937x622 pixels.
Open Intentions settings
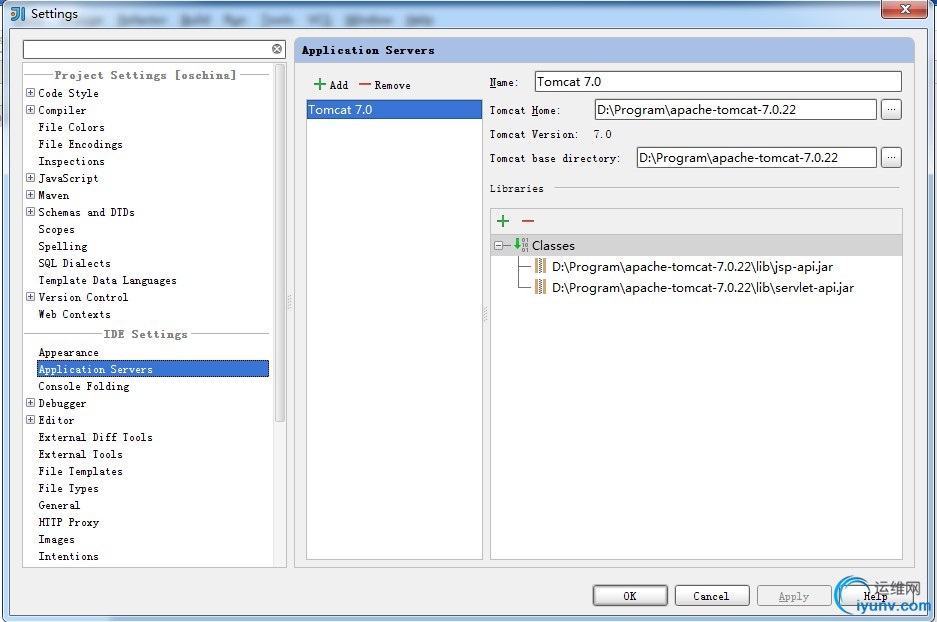pos(68,556)
